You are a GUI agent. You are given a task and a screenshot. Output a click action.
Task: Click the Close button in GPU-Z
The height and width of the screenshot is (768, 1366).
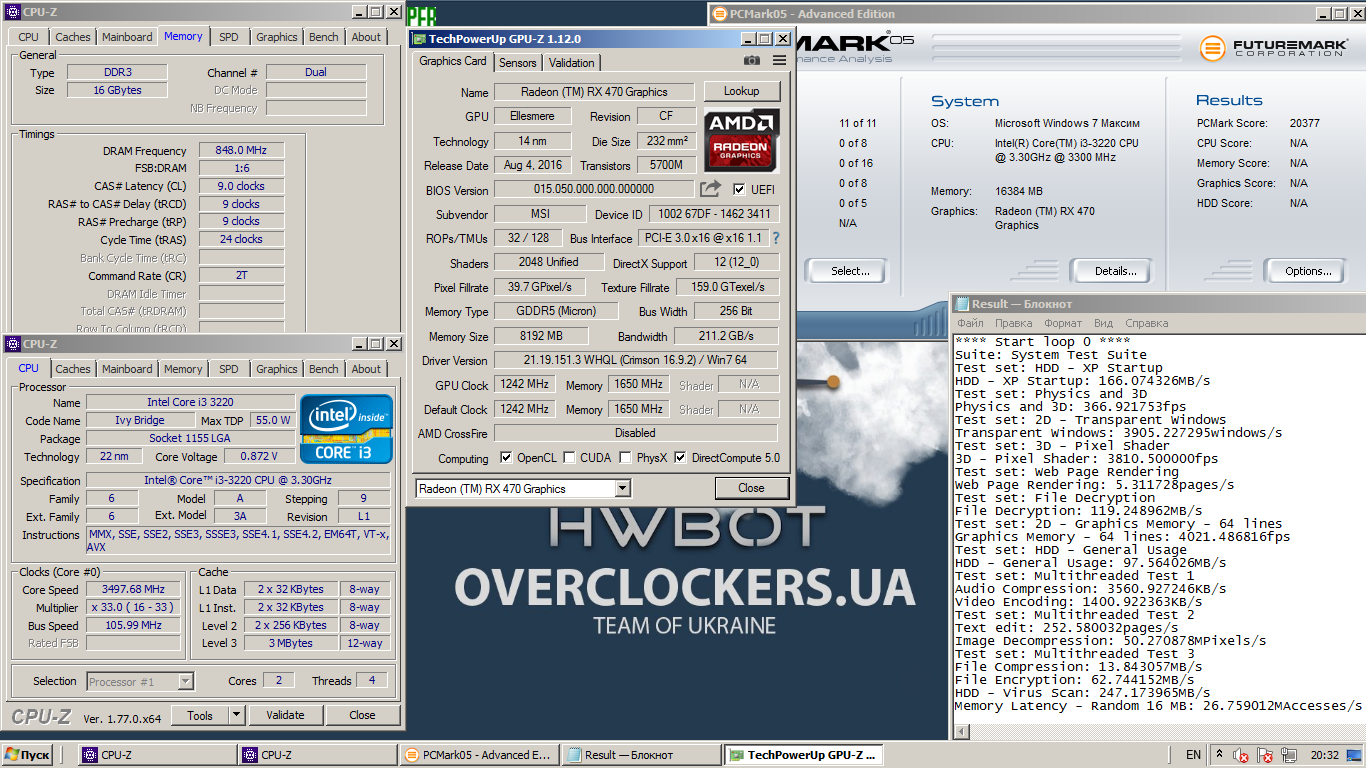(751, 488)
